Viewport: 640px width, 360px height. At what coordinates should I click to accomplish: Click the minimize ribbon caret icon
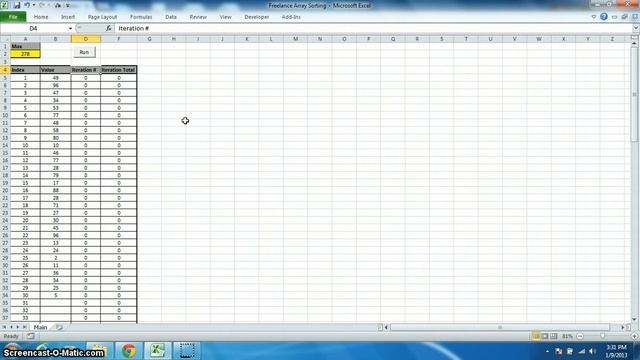(x=594, y=17)
